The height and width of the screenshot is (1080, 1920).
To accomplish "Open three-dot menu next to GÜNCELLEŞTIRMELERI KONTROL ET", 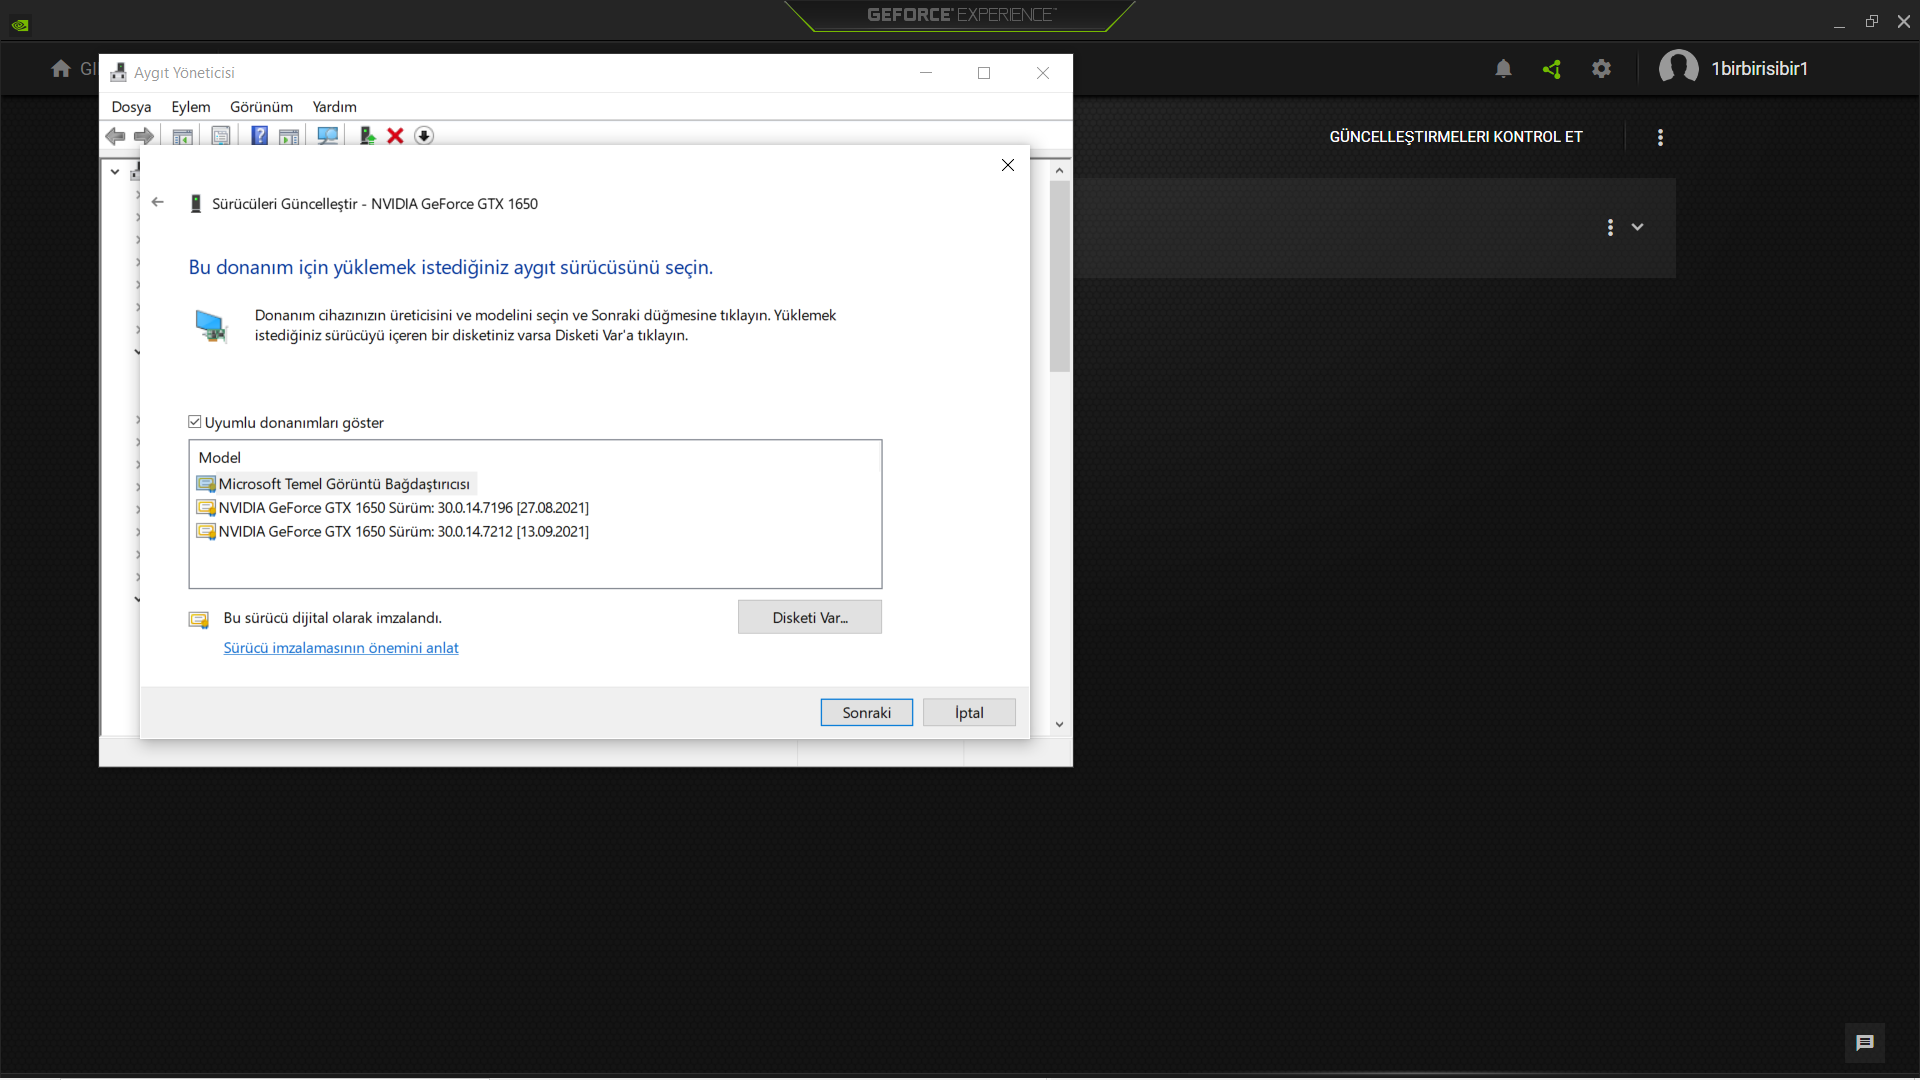I will point(1660,138).
